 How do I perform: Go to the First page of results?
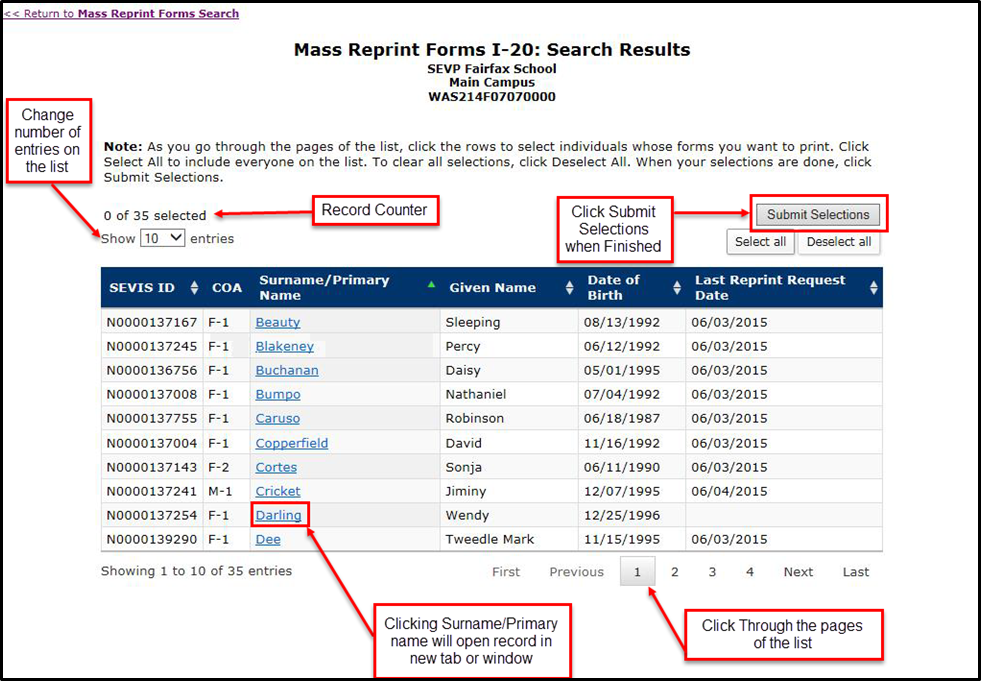tap(506, 571)
